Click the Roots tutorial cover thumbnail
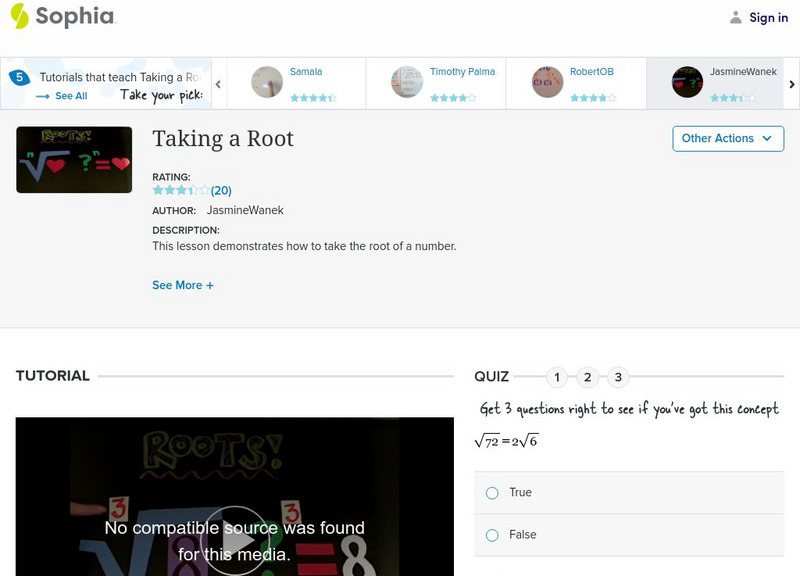 pos(74,160)
